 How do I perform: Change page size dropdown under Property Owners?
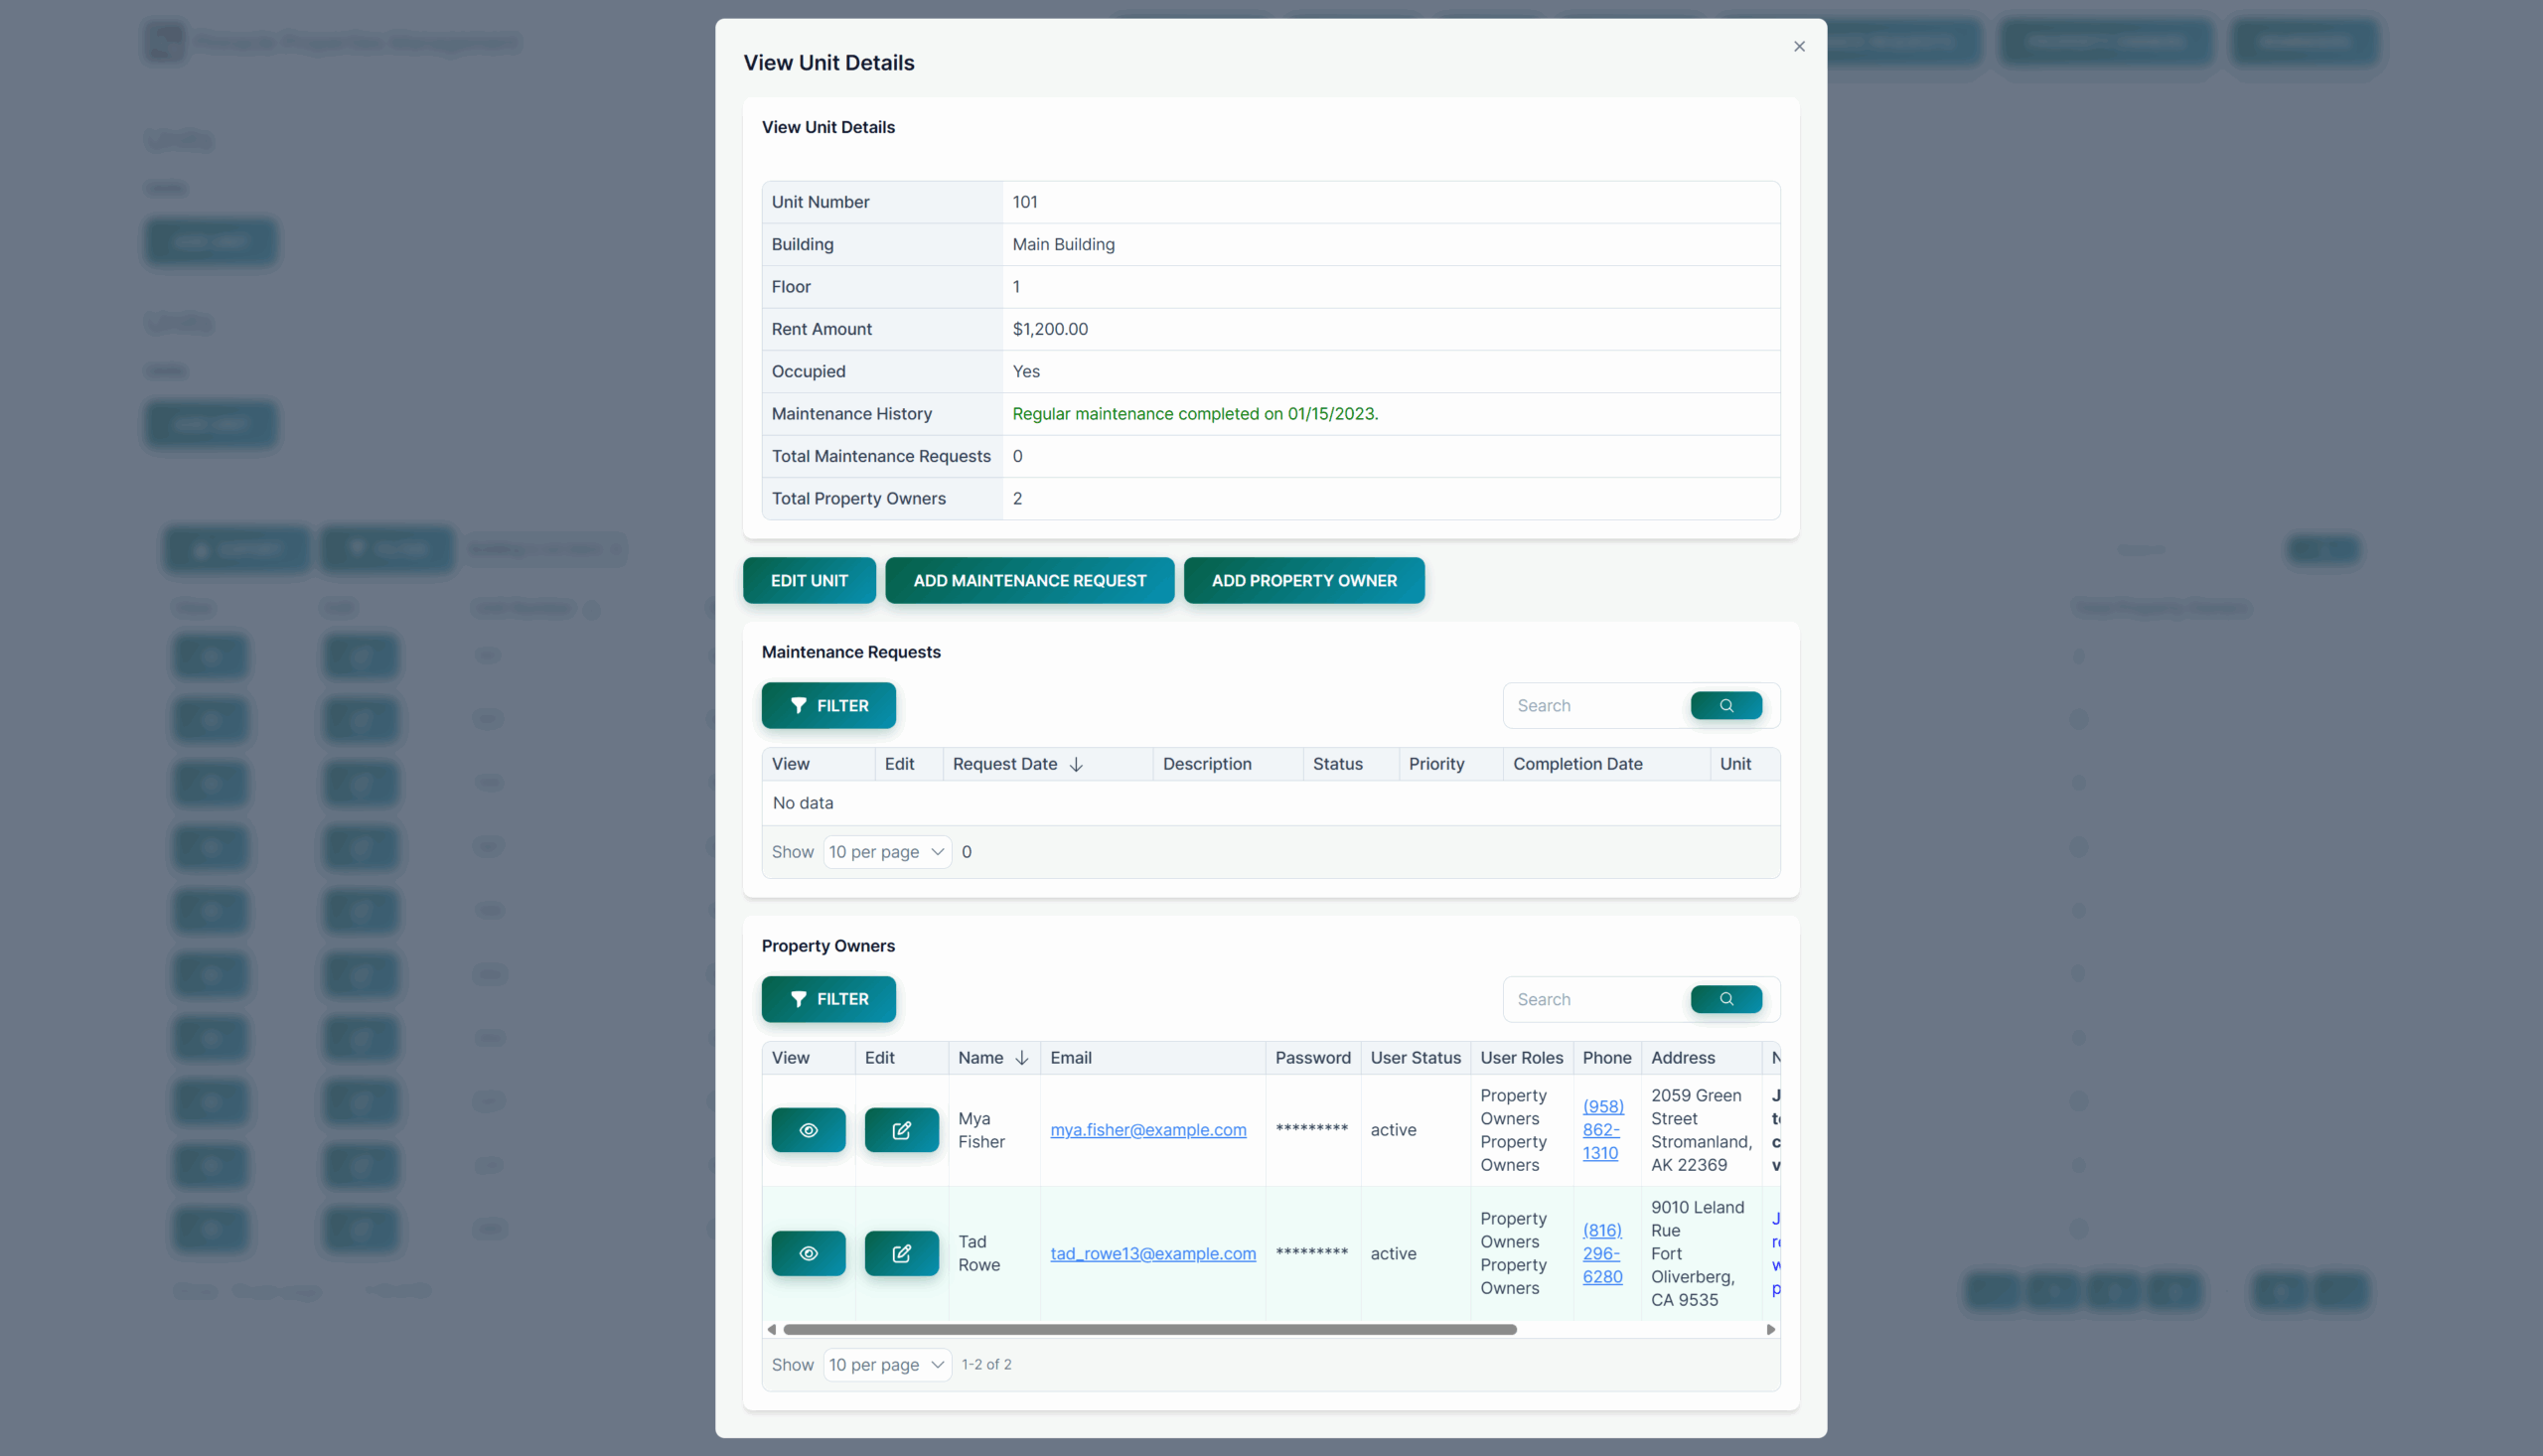click(x=886, y=1364)
